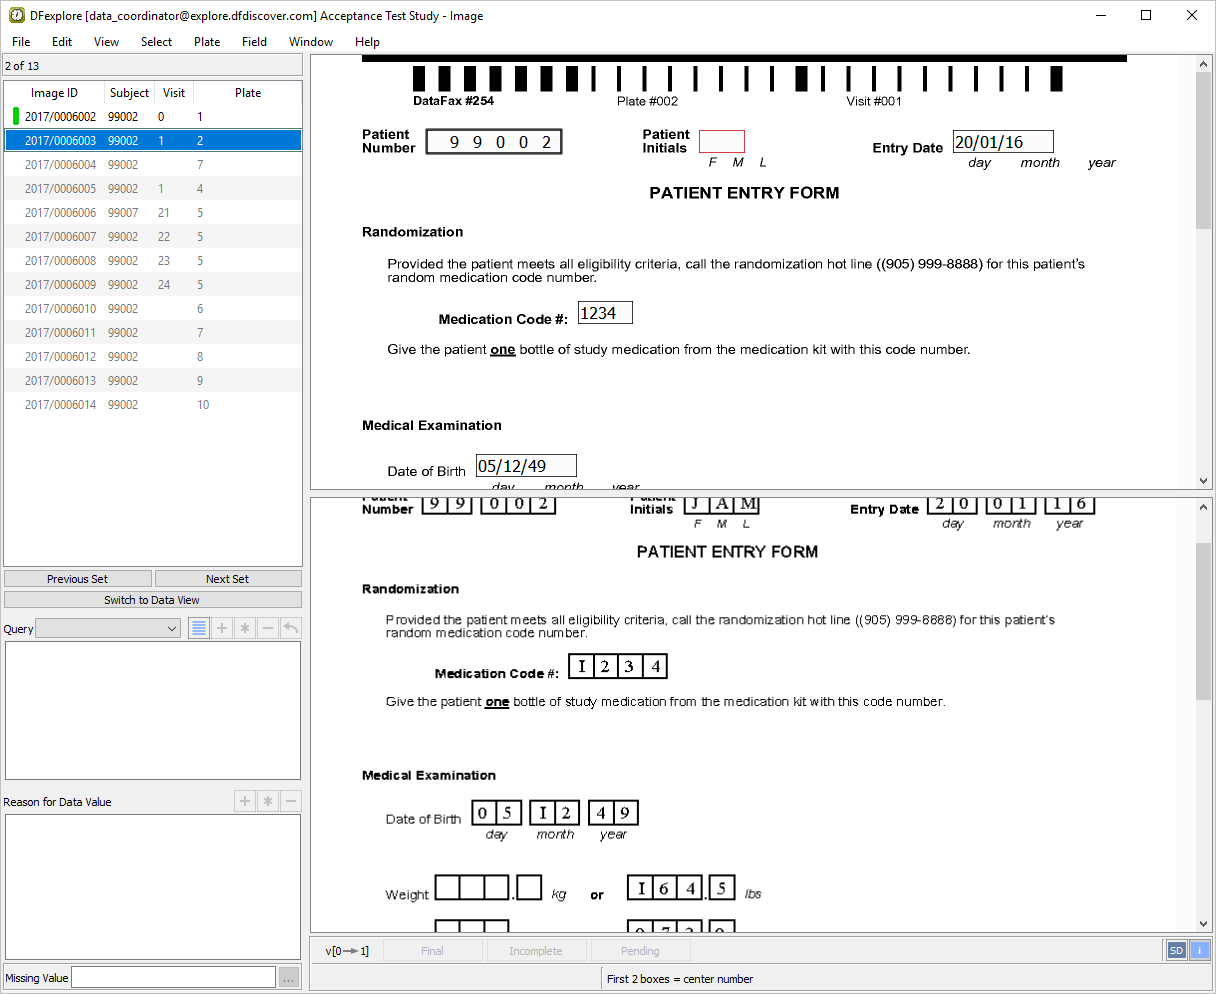Click the Missing Value text field

(172, 977)
